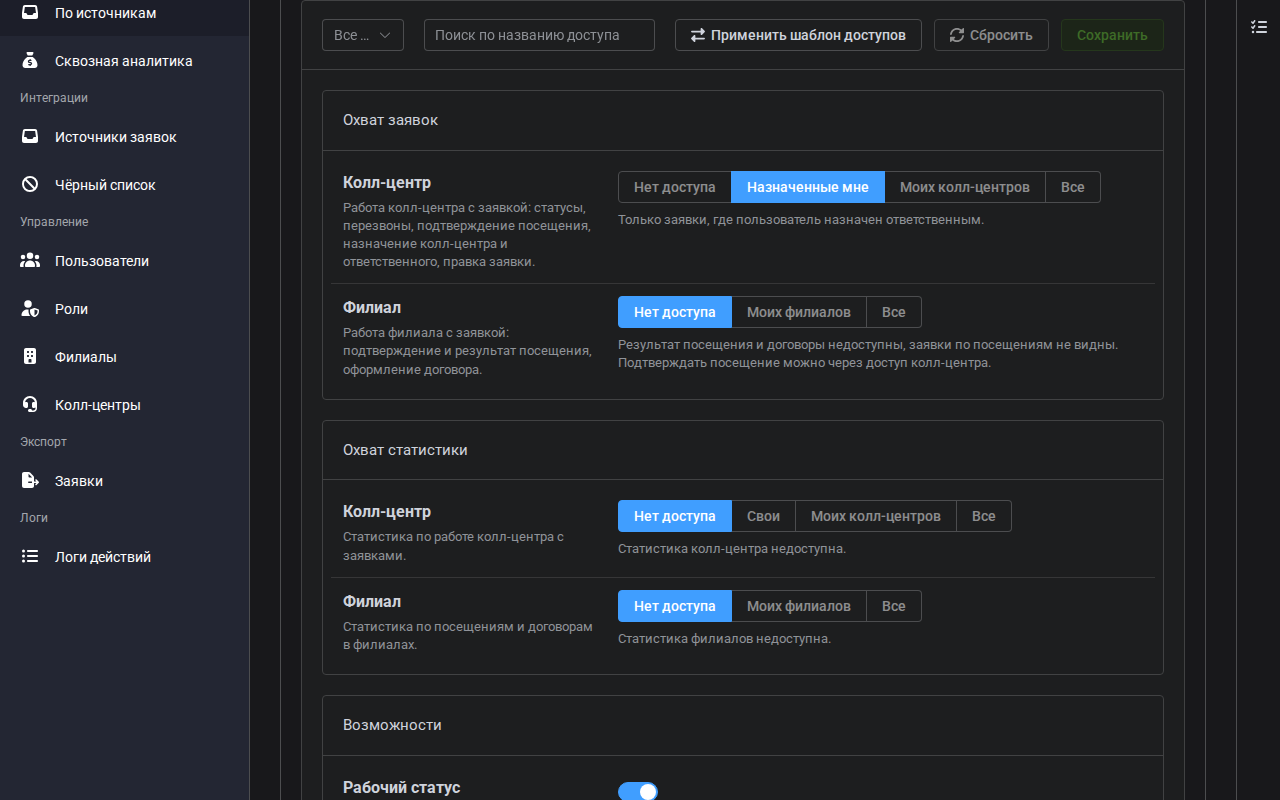Click the user shield icon for Роли
1280x800 pixels.
pyautogui.click(x=30, y=309)
